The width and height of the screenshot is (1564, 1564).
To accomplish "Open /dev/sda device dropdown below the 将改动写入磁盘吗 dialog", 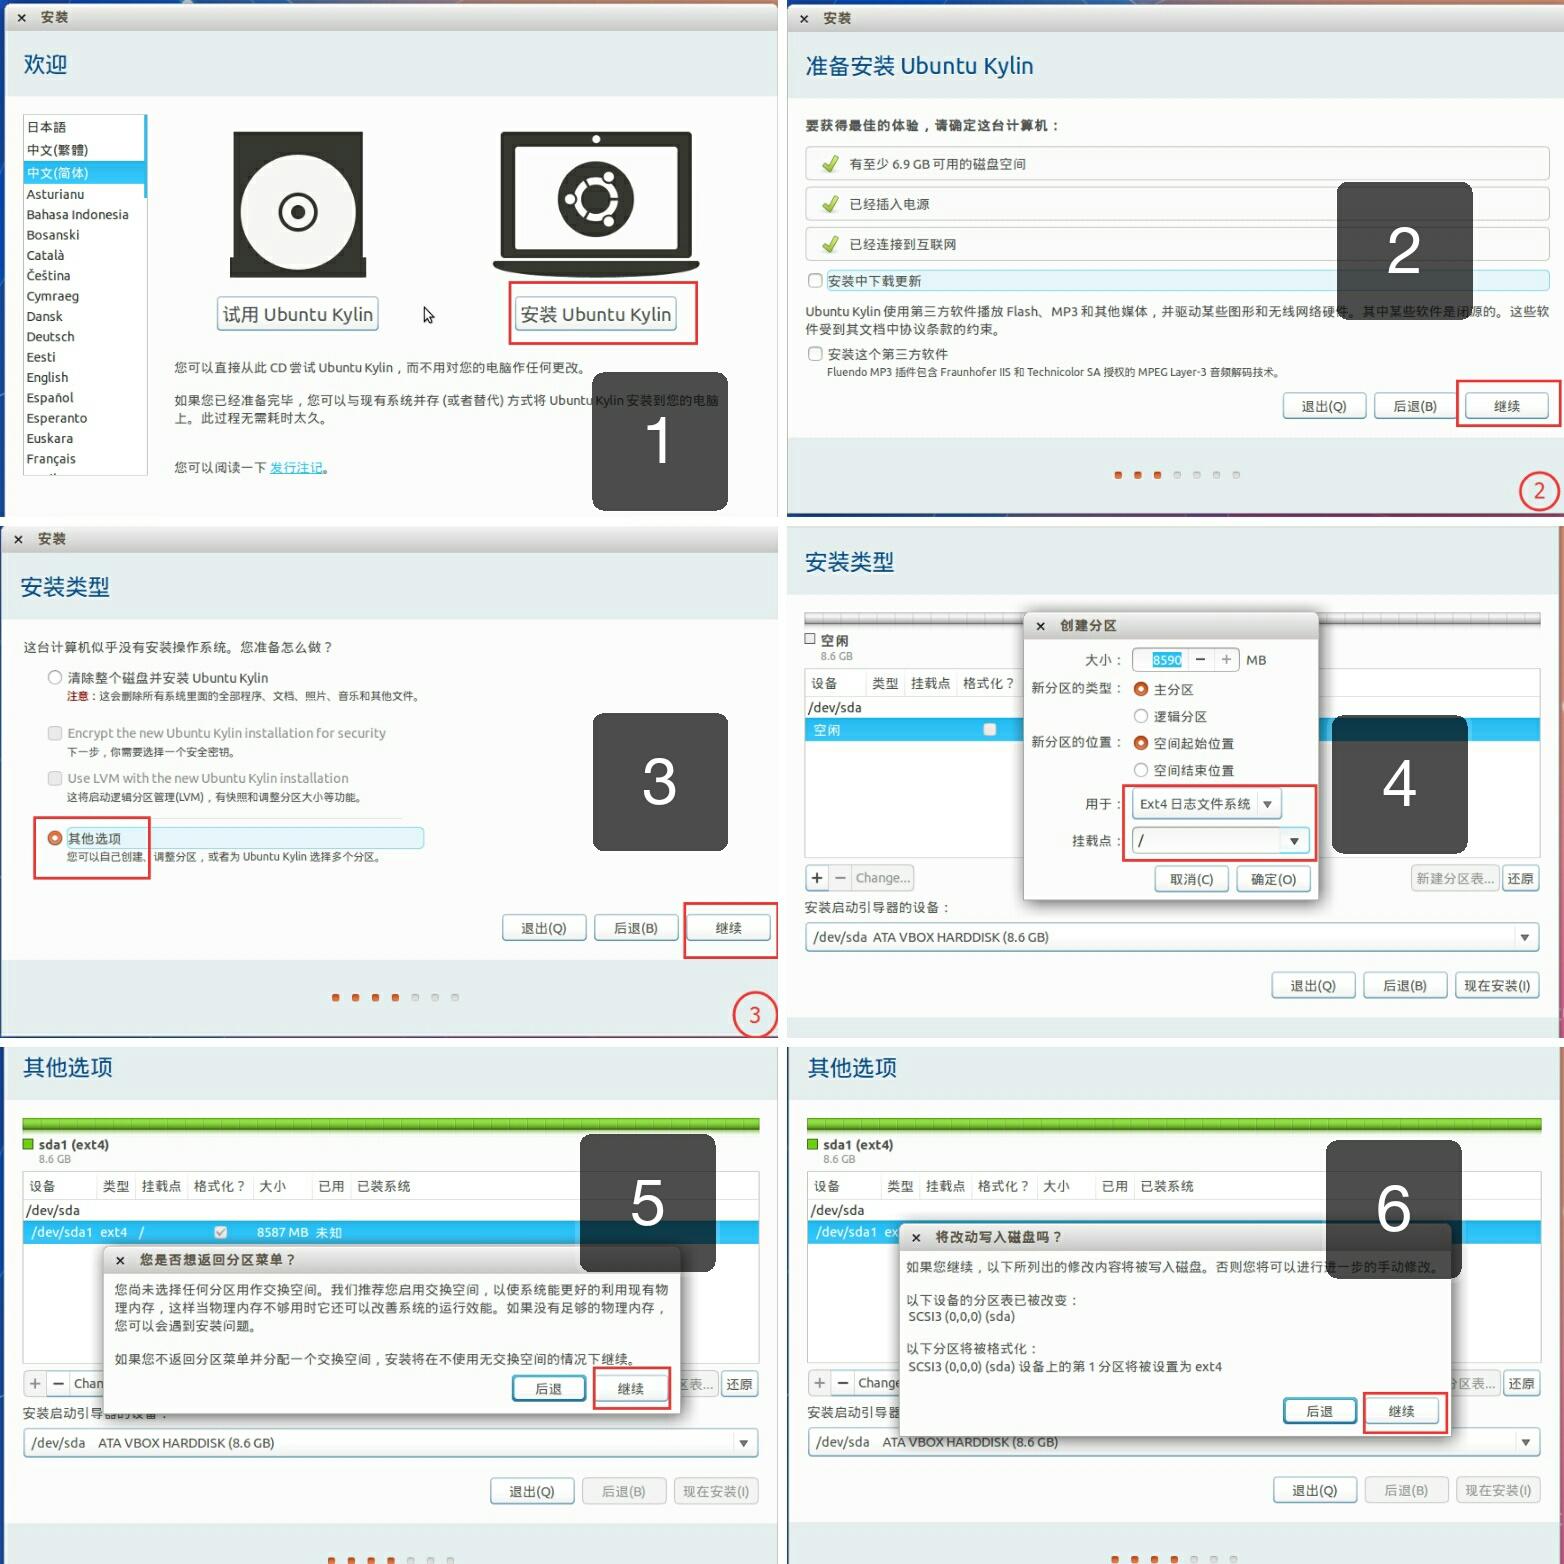I will [x=1174, y=1442].
